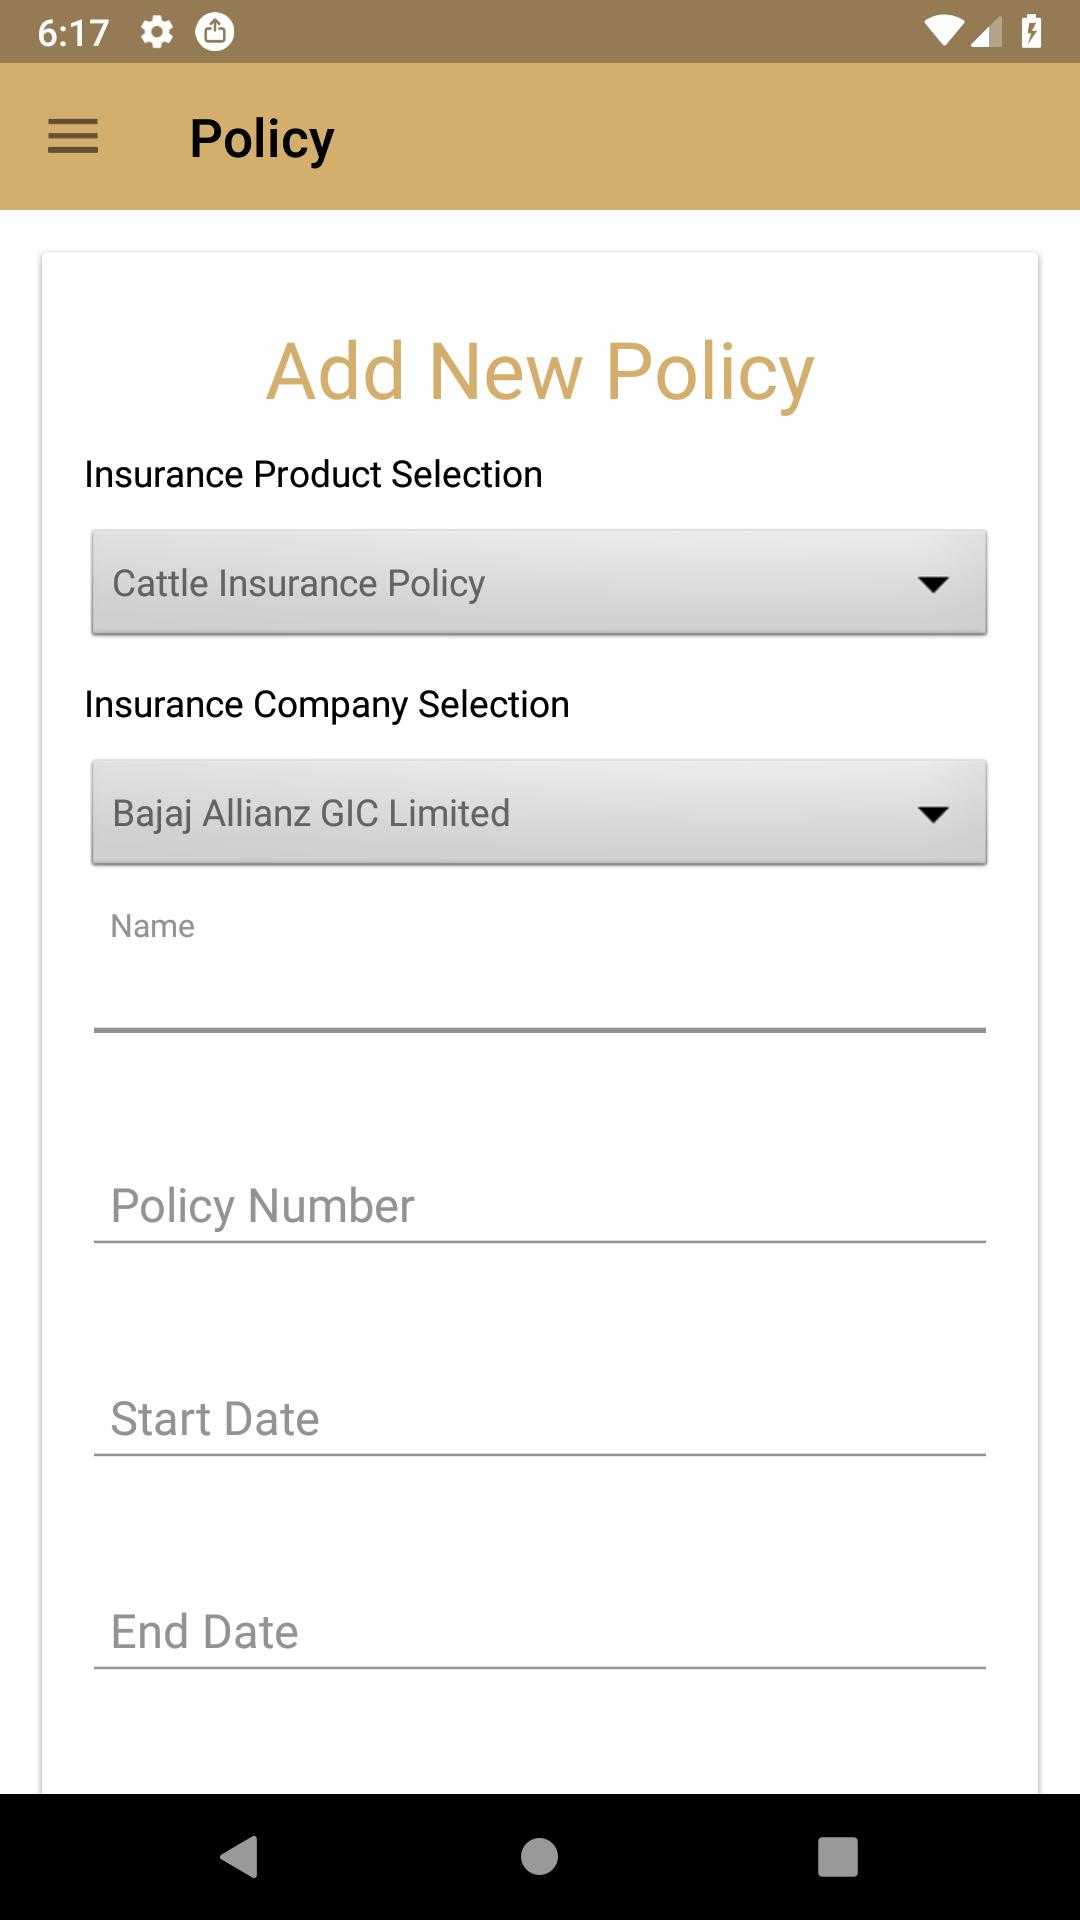
Task: Tap the cellular signal strength icon
Action: (x=986, y=32)
